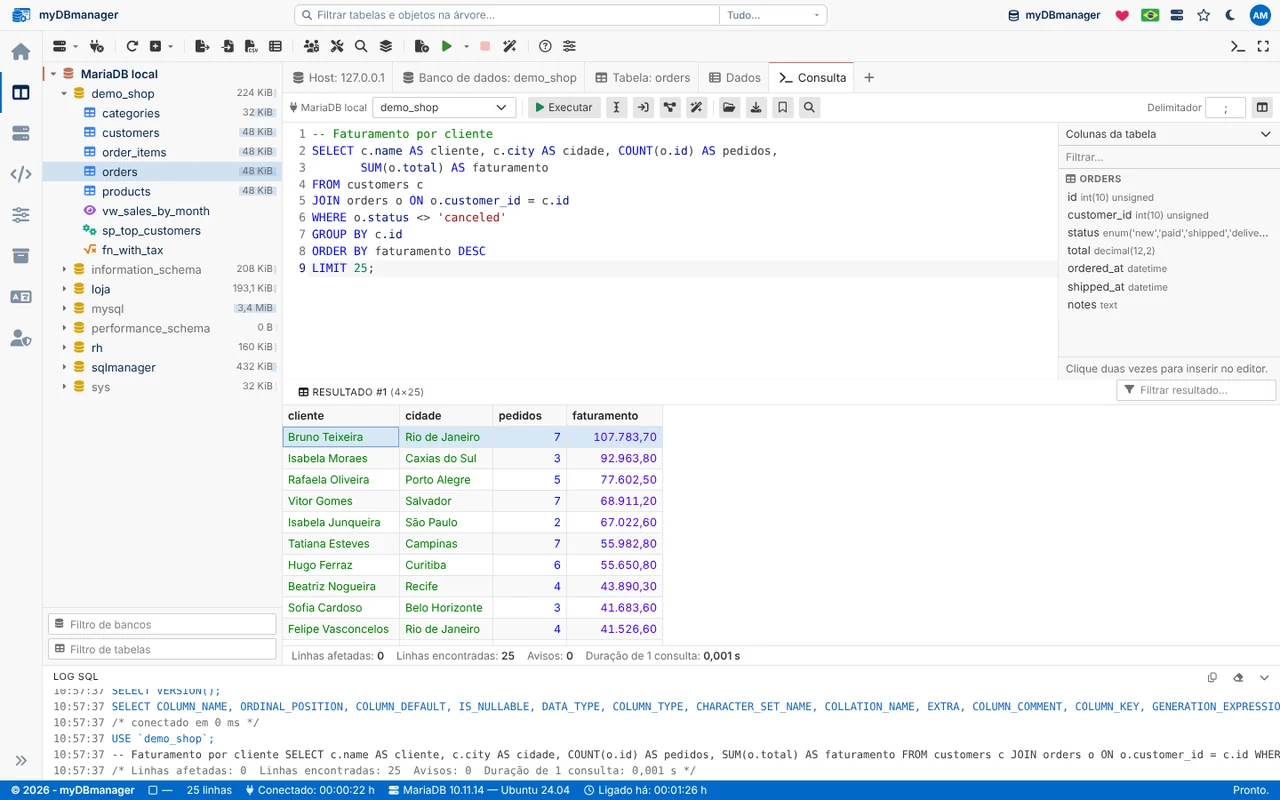Viewport: 1280px width, 800px height.
Task: Open the preferences sliders icon in the main toolbar
Action: [x=569, y=46]
